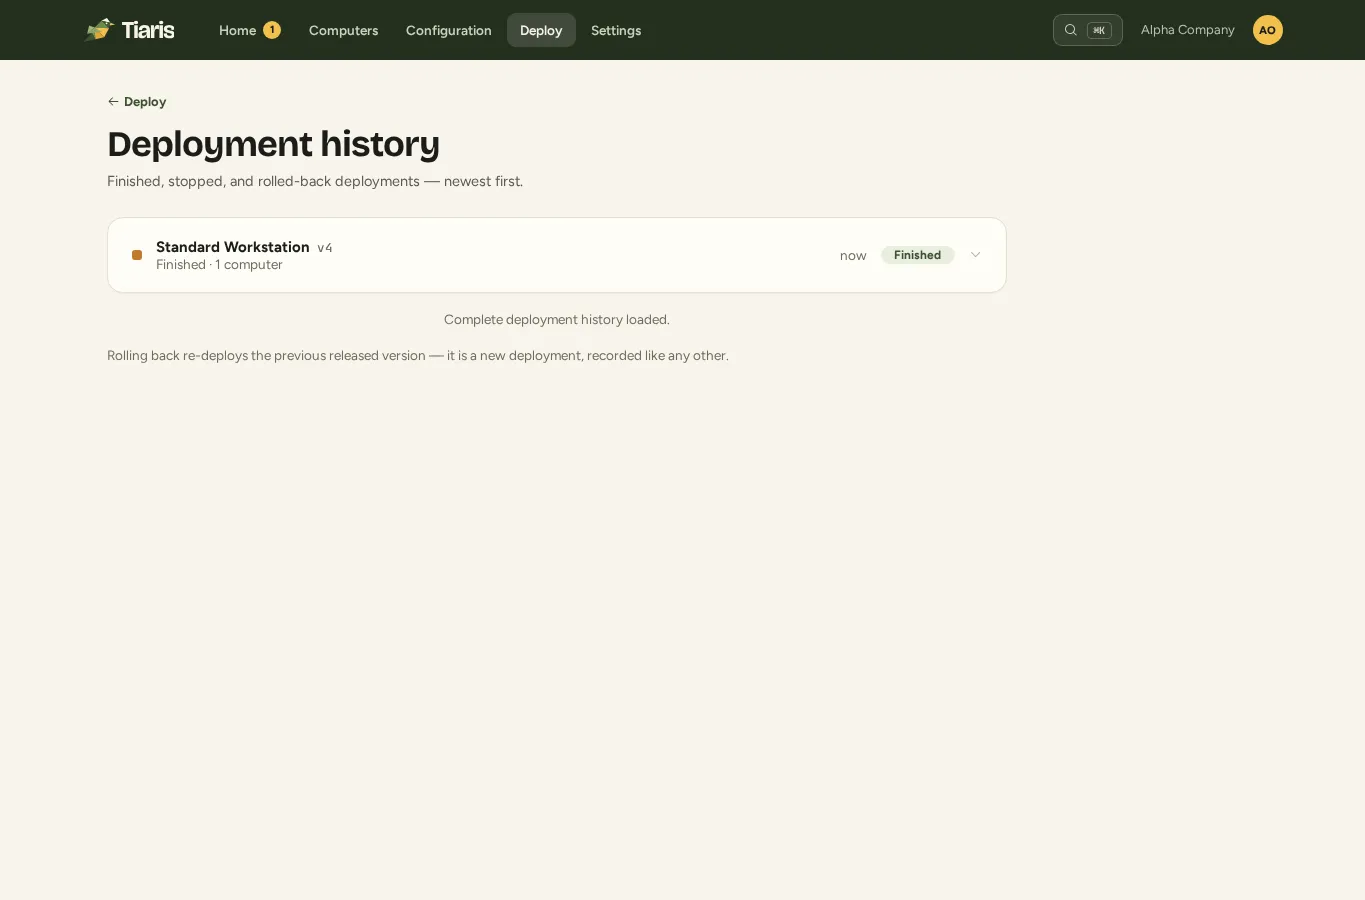Open the search box magnifier

tap(1070, 30)
